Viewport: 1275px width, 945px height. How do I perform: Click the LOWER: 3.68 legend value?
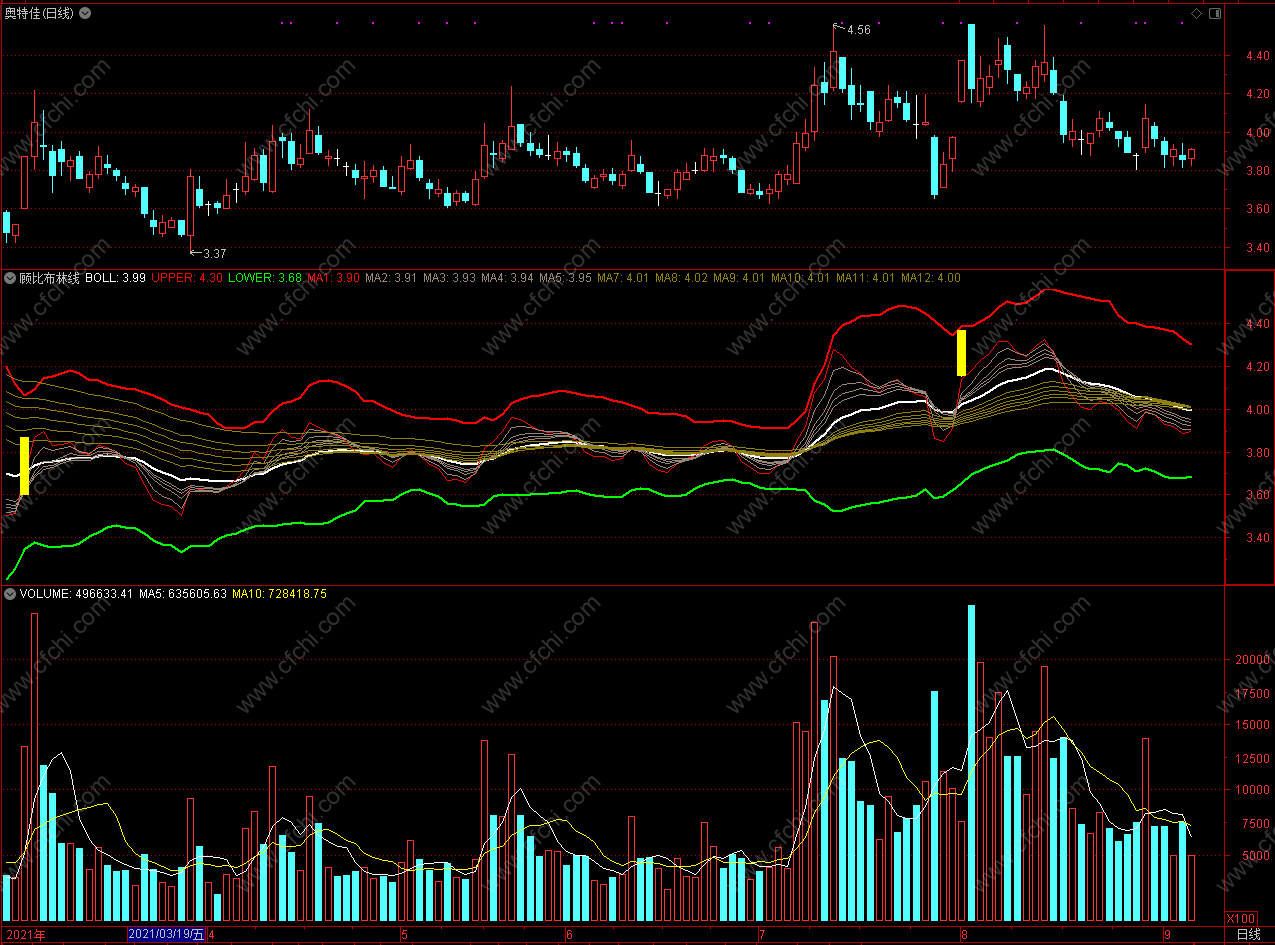pyautogui.click(x=265, y=278)
